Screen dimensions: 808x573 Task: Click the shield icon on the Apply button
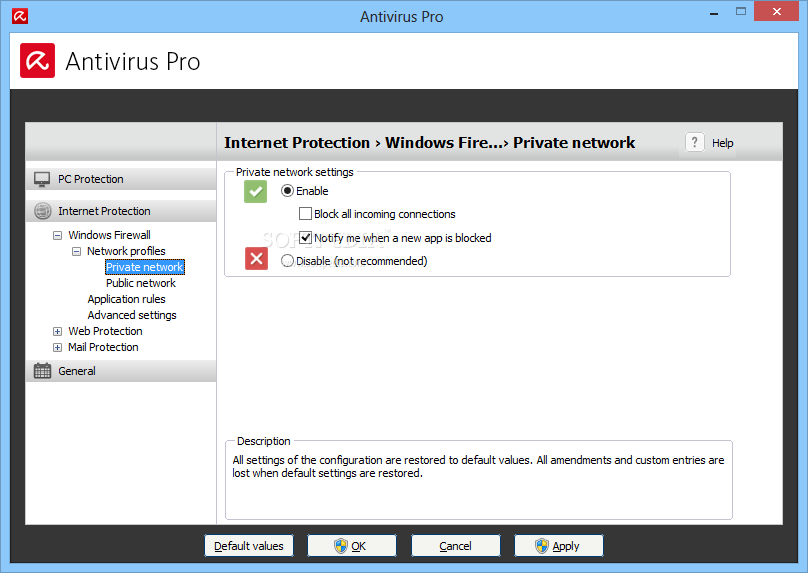542,546
